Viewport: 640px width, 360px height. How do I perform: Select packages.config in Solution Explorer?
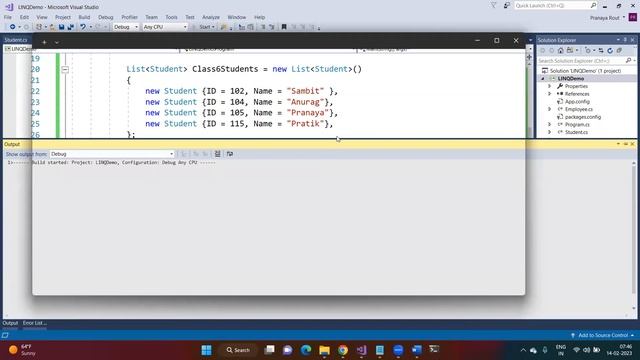pyautogui.click(x=583, y=117)
